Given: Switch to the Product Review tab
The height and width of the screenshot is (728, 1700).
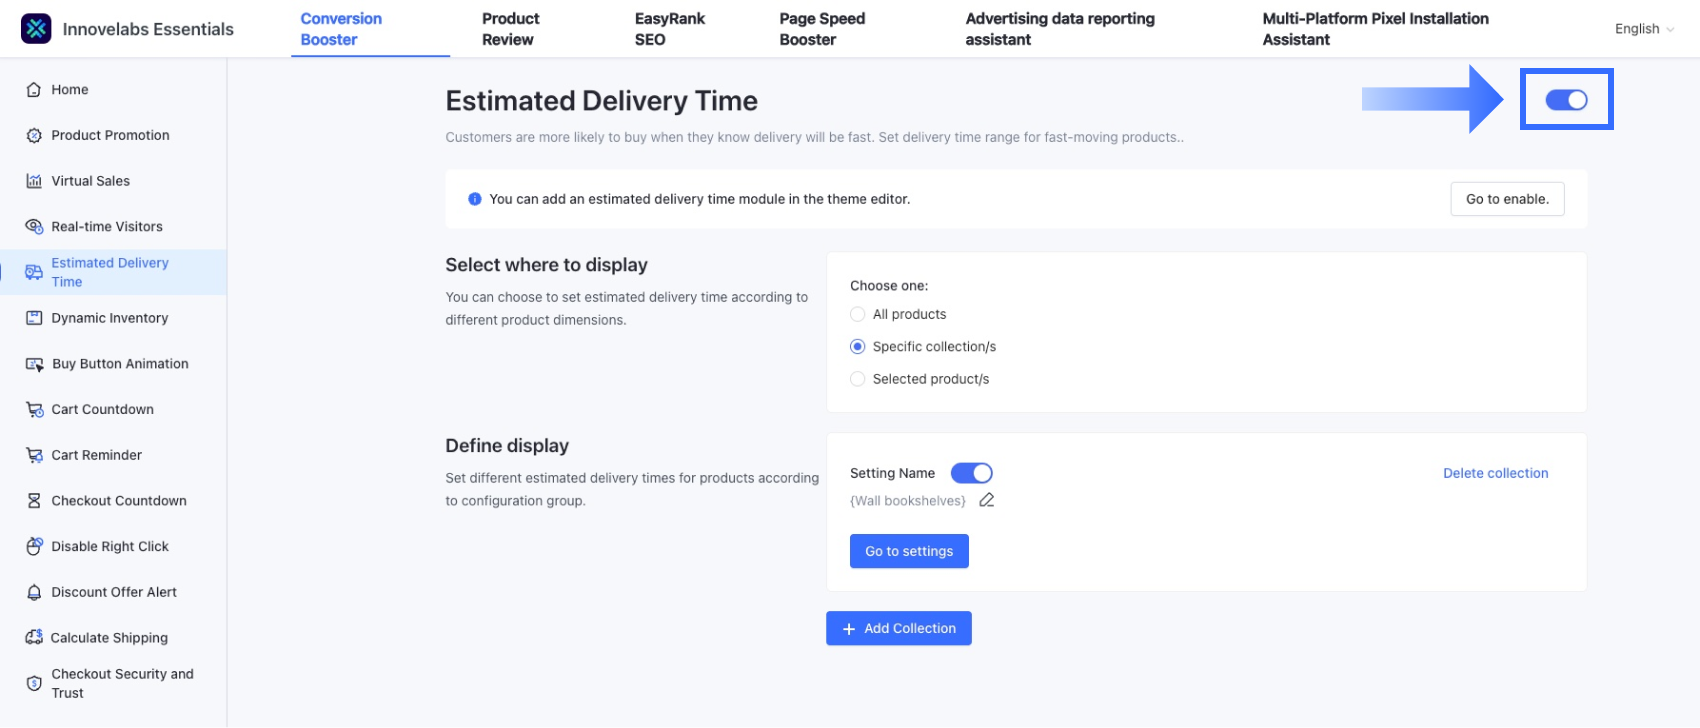Looking at the screenshot, I should (510, 29).
